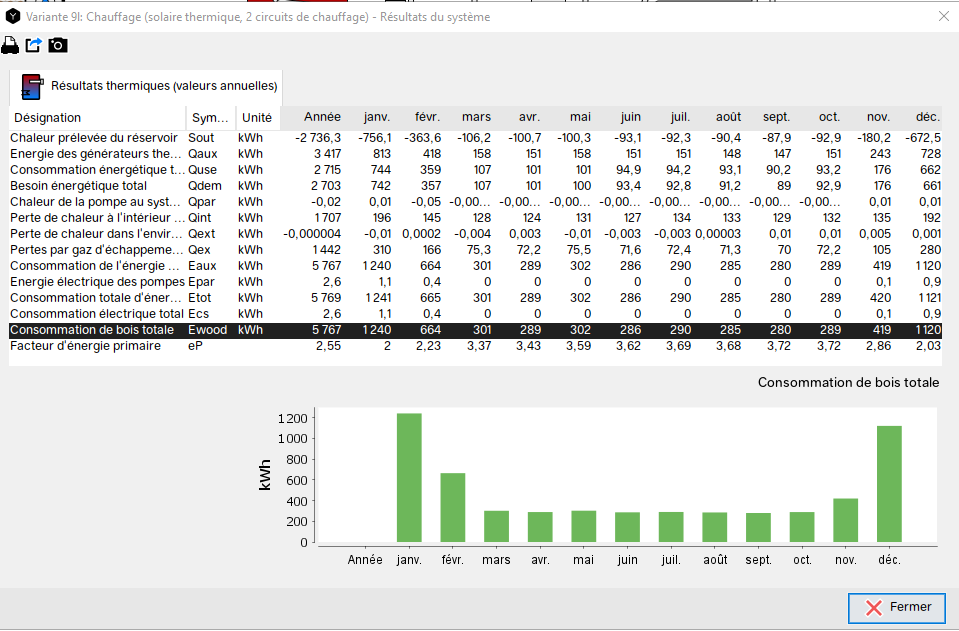Select the Consommation électrique total row
The image size is (959, 631).
click(x=475, y=314)
